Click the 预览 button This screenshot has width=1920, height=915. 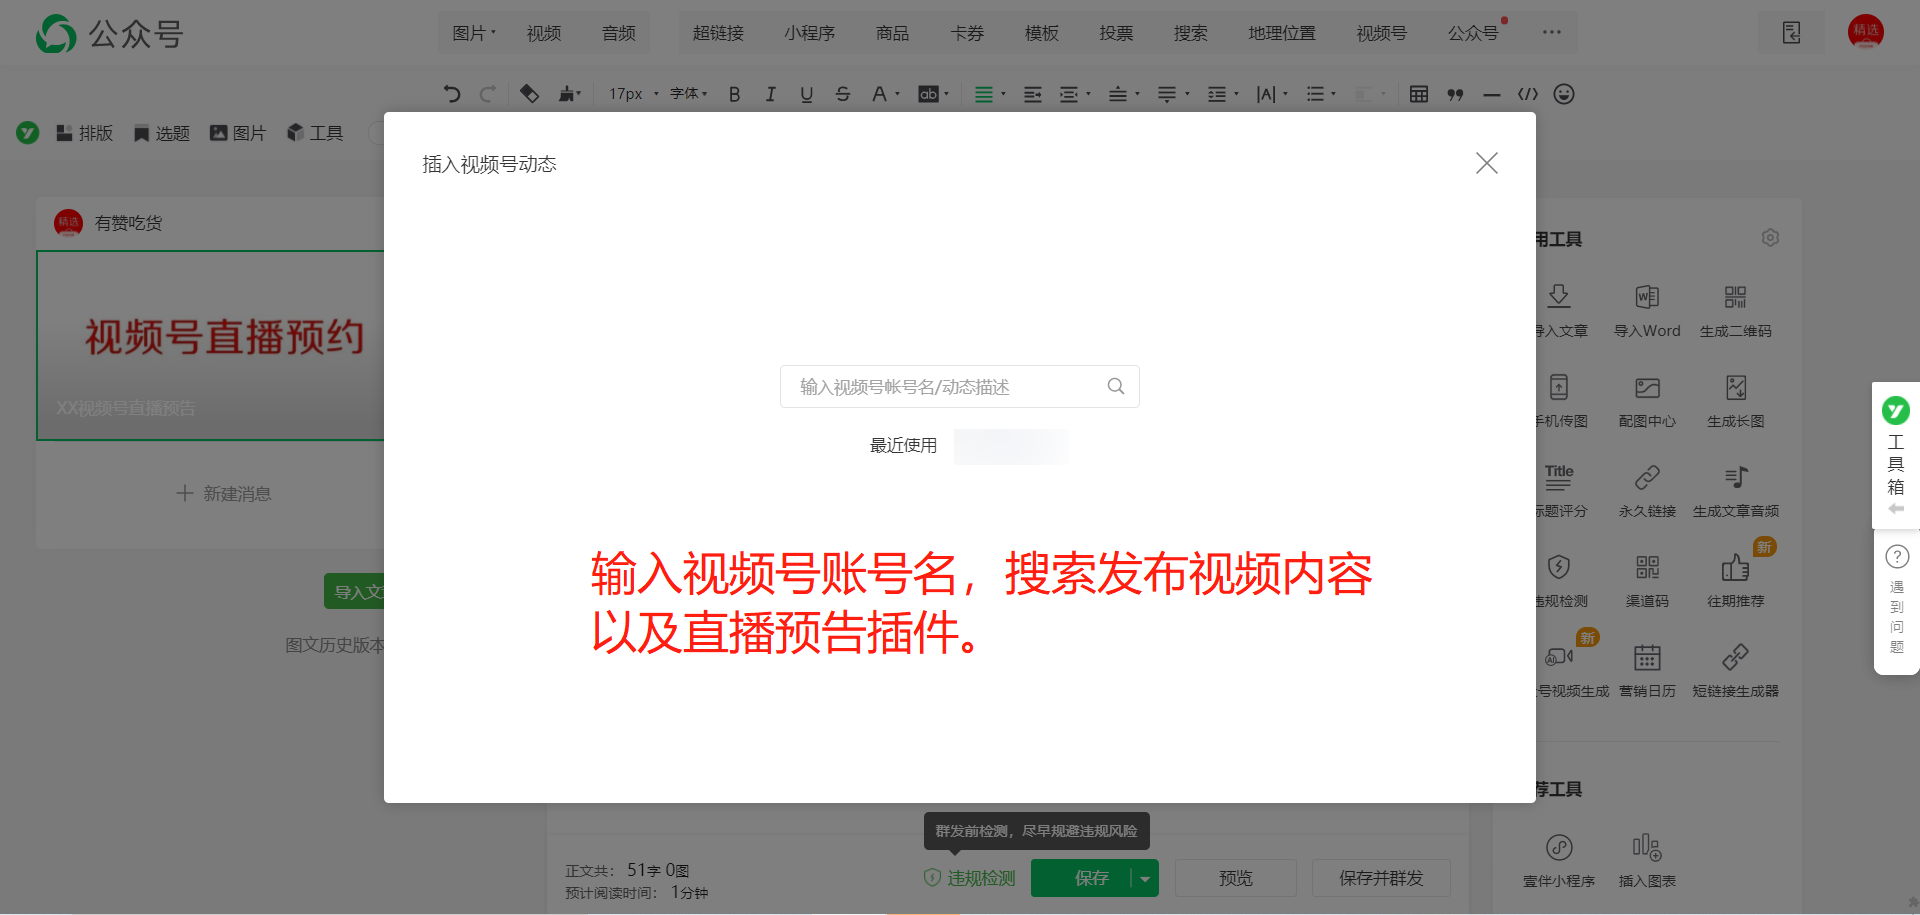[1235, 877]
